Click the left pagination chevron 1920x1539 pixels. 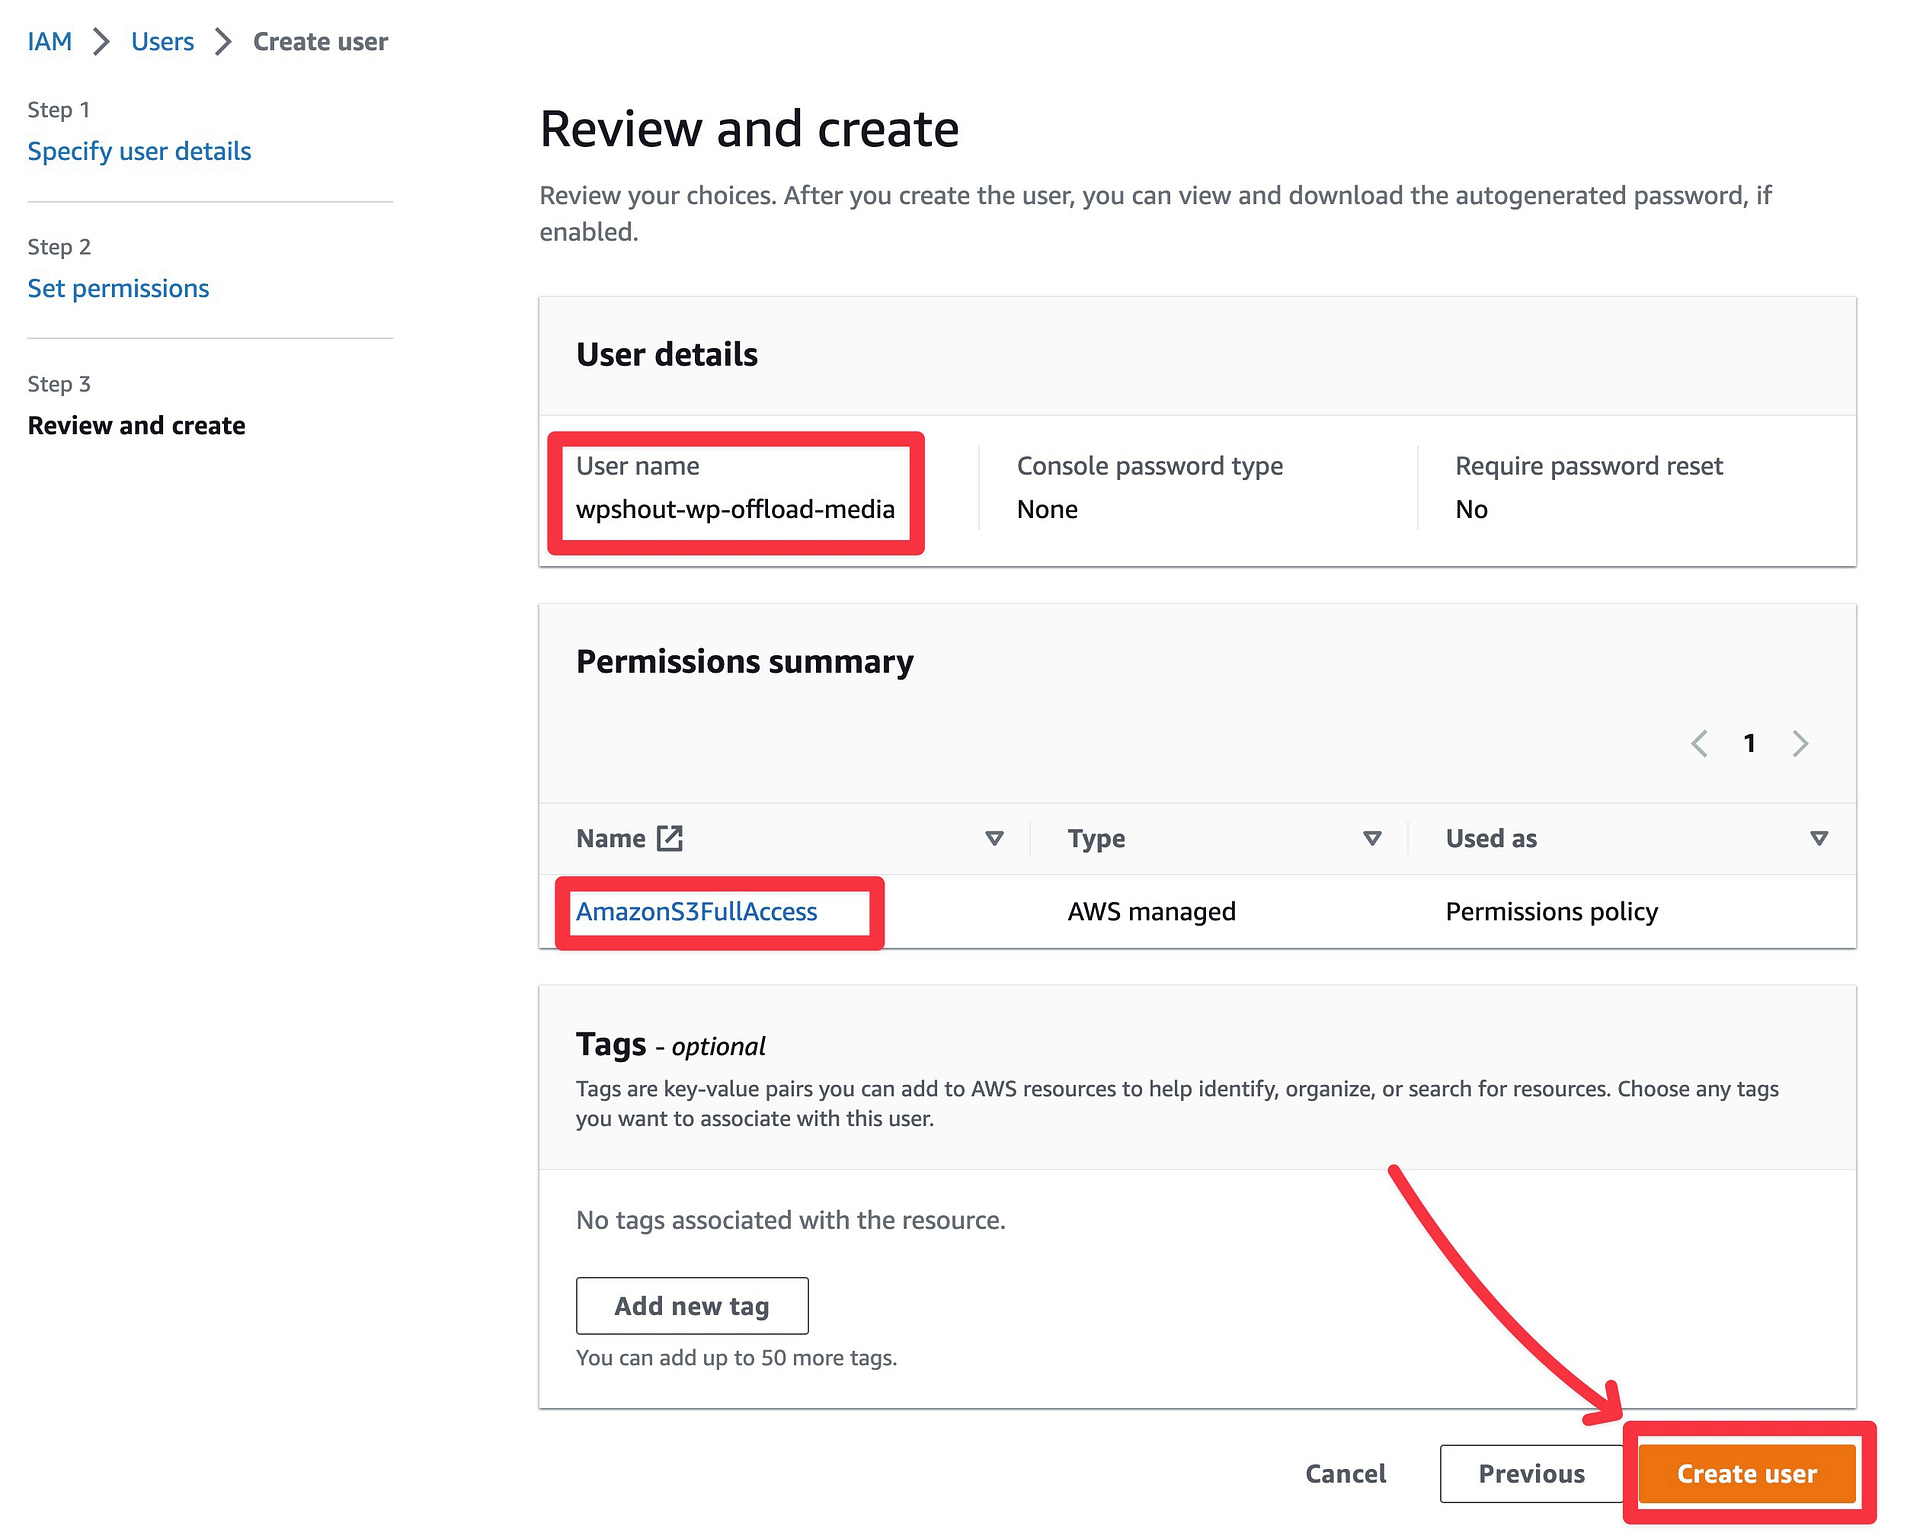[x=1700, y=743]
